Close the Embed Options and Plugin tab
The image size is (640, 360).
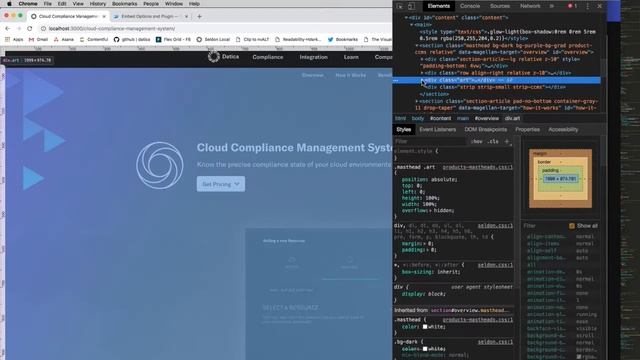[x=187, y=16]
